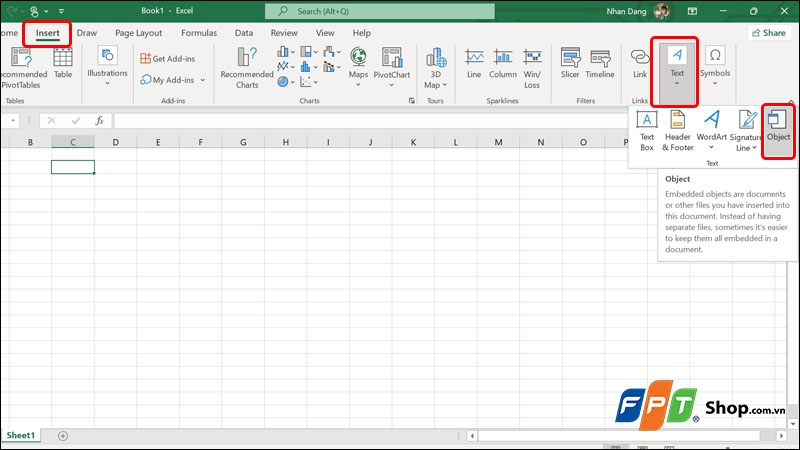
Task: Open the Signature Line dropdown
Action: coord(746,131)
